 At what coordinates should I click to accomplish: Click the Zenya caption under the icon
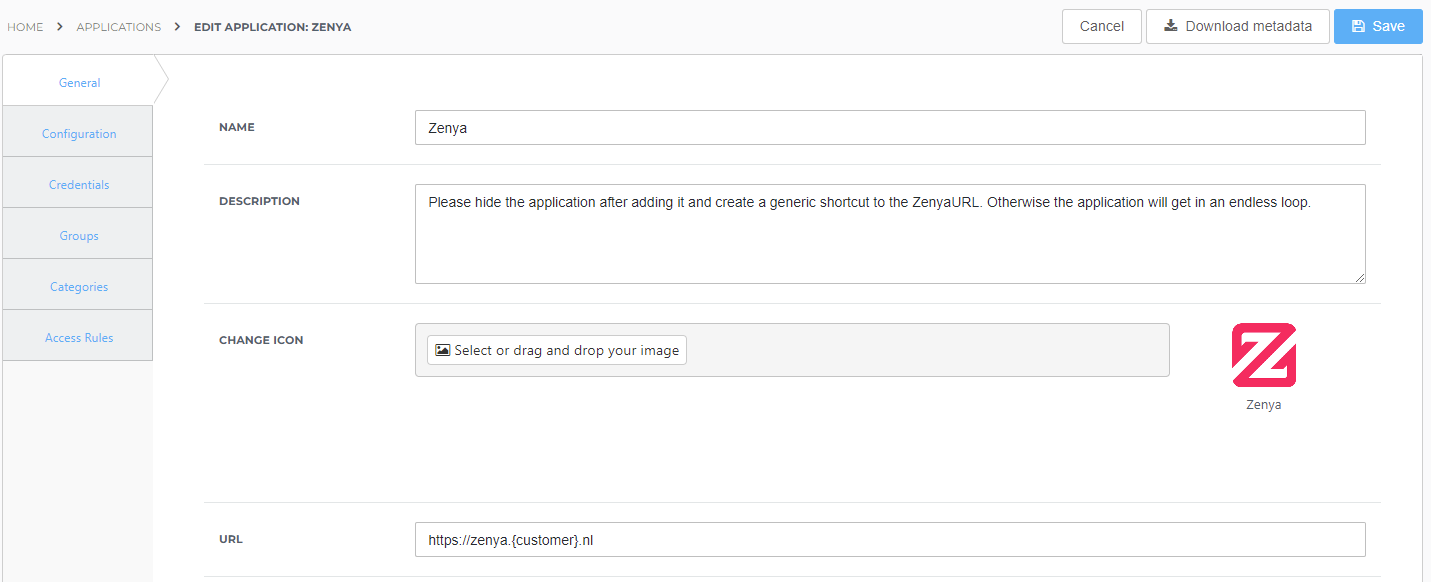tap(1264, 405)
